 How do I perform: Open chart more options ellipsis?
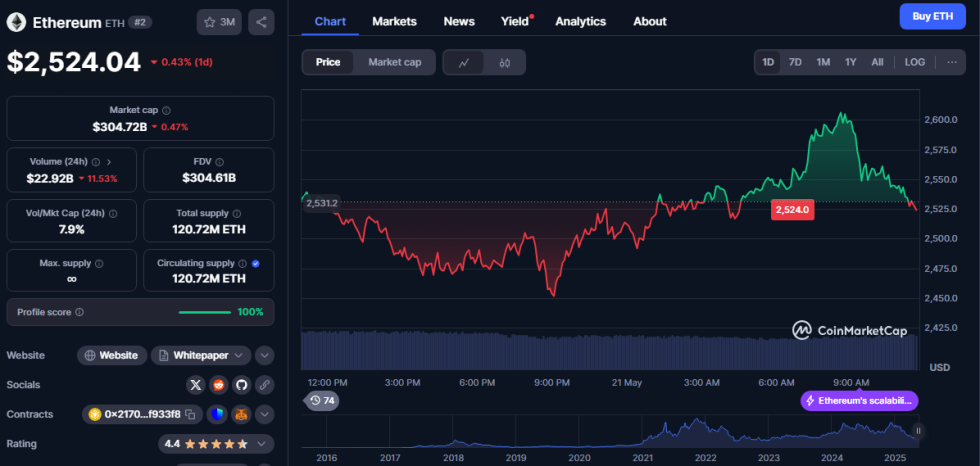[952, 62]
